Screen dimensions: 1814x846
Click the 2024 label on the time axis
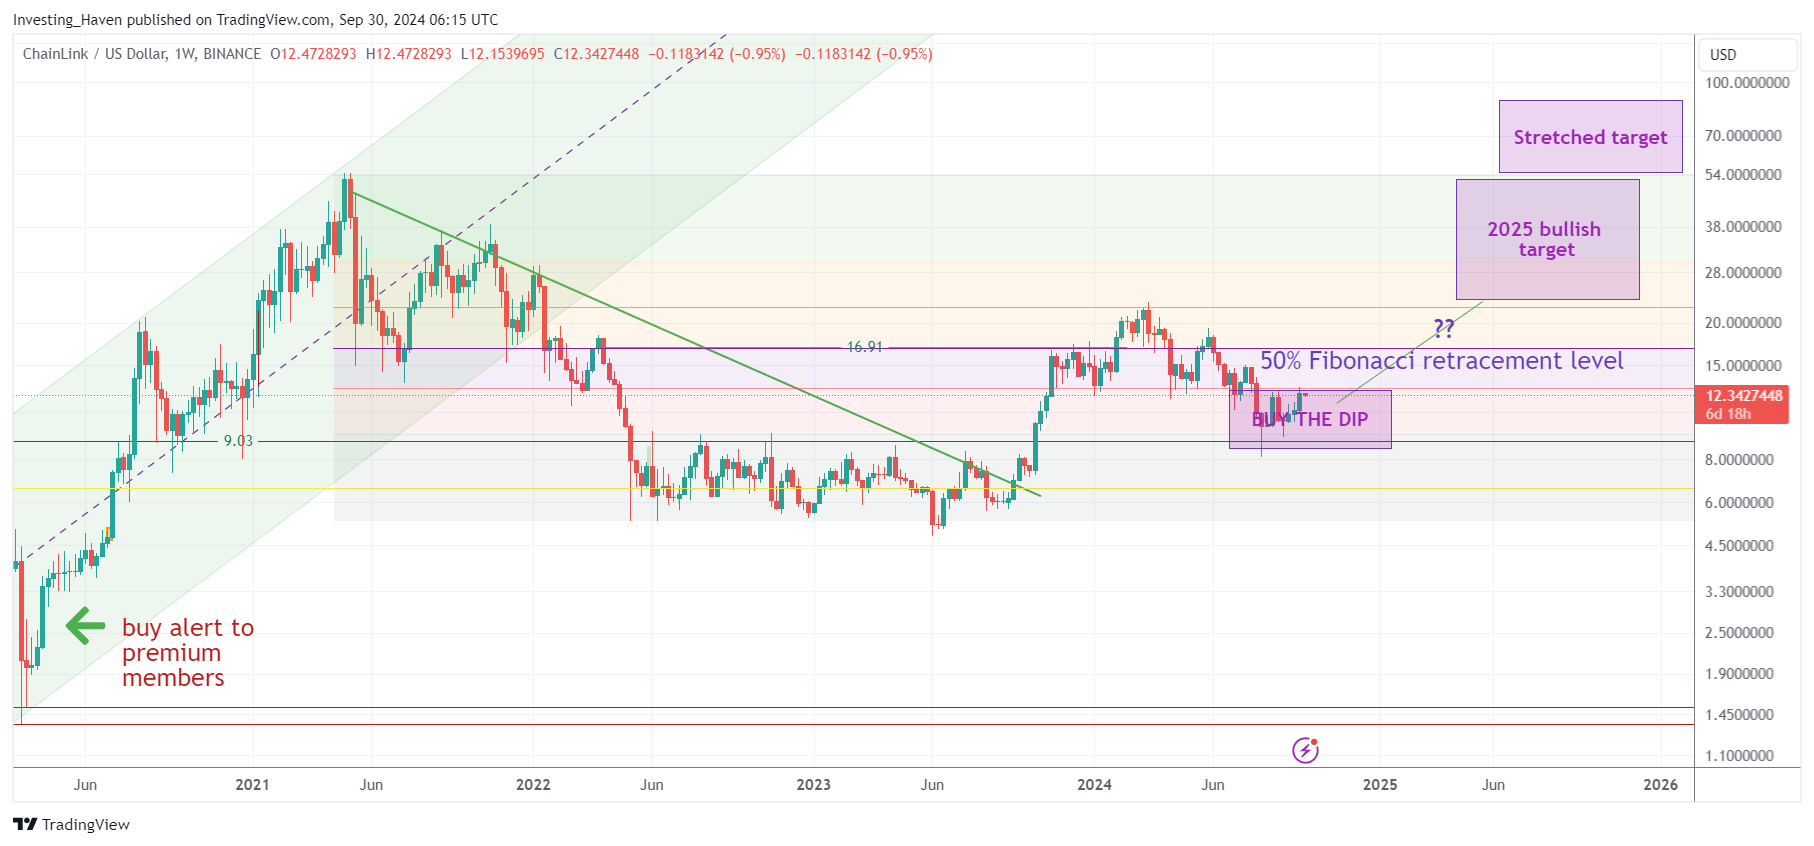tap(1094, 784)
